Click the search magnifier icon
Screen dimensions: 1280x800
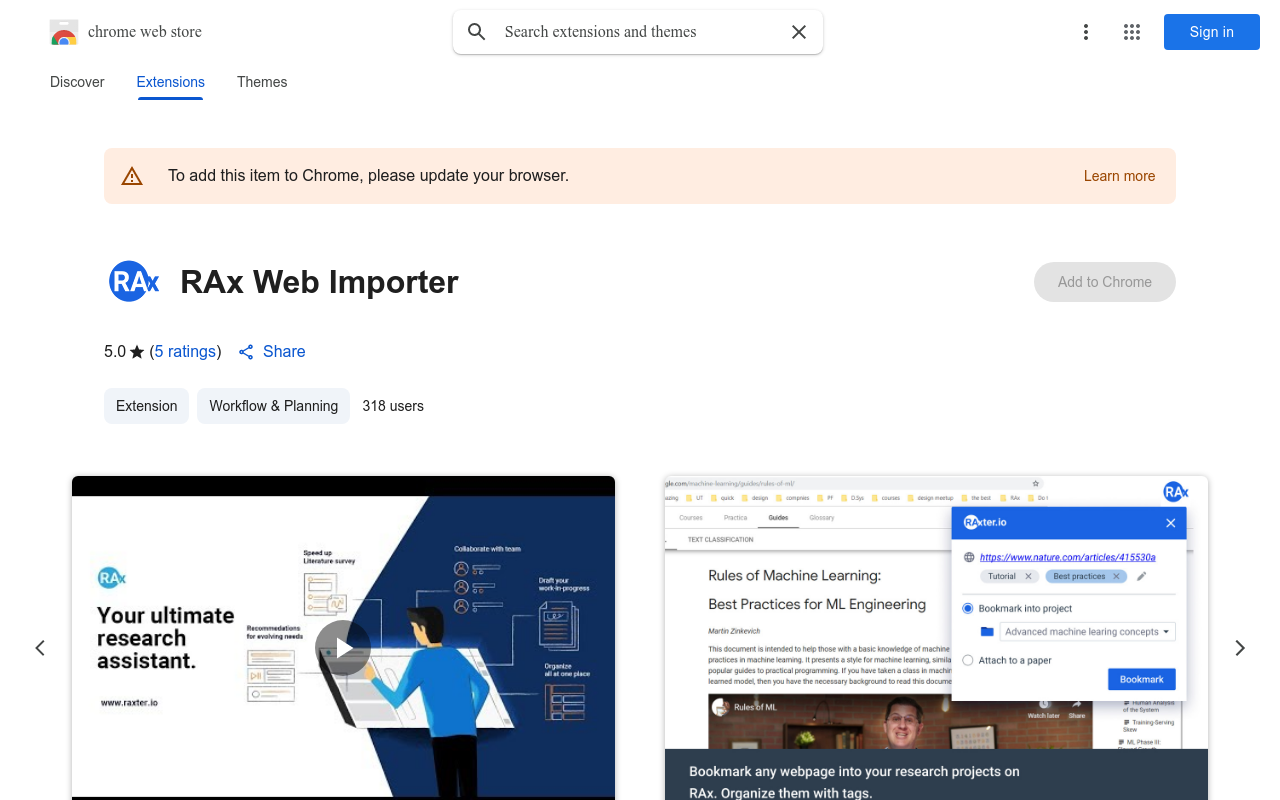(477, 32)
